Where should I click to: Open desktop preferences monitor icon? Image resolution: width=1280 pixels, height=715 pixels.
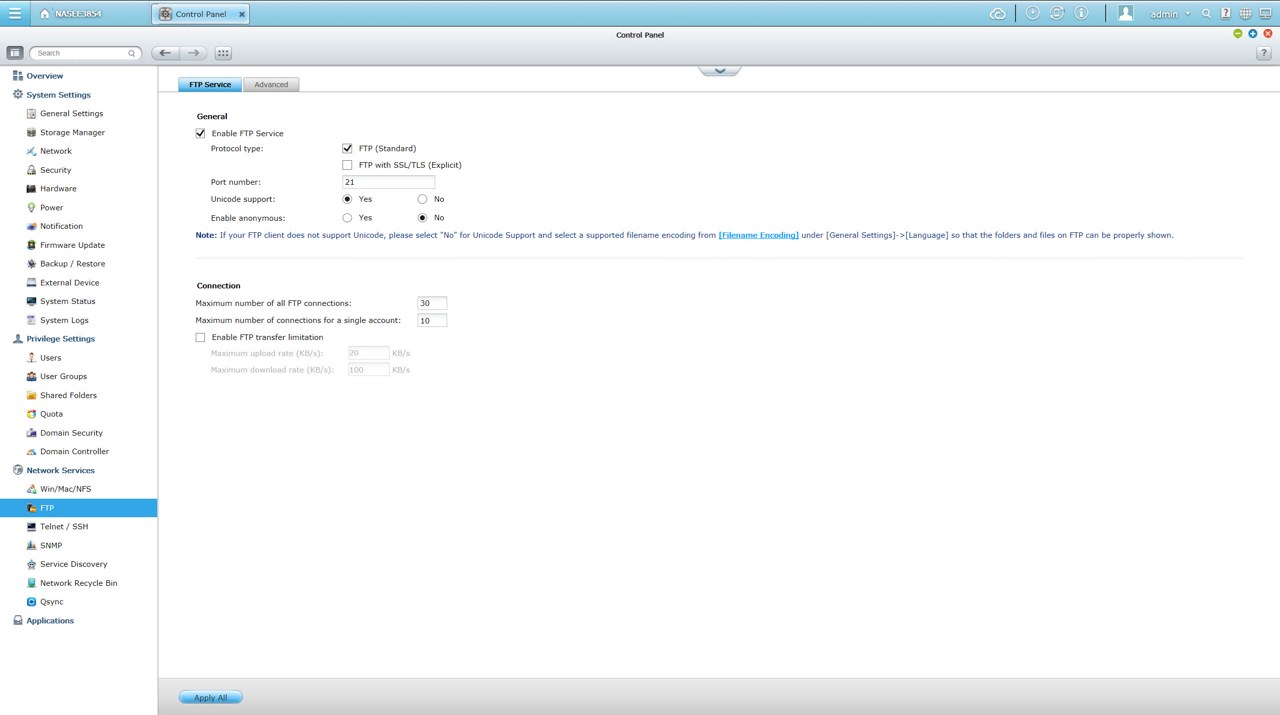point(1265,14)
